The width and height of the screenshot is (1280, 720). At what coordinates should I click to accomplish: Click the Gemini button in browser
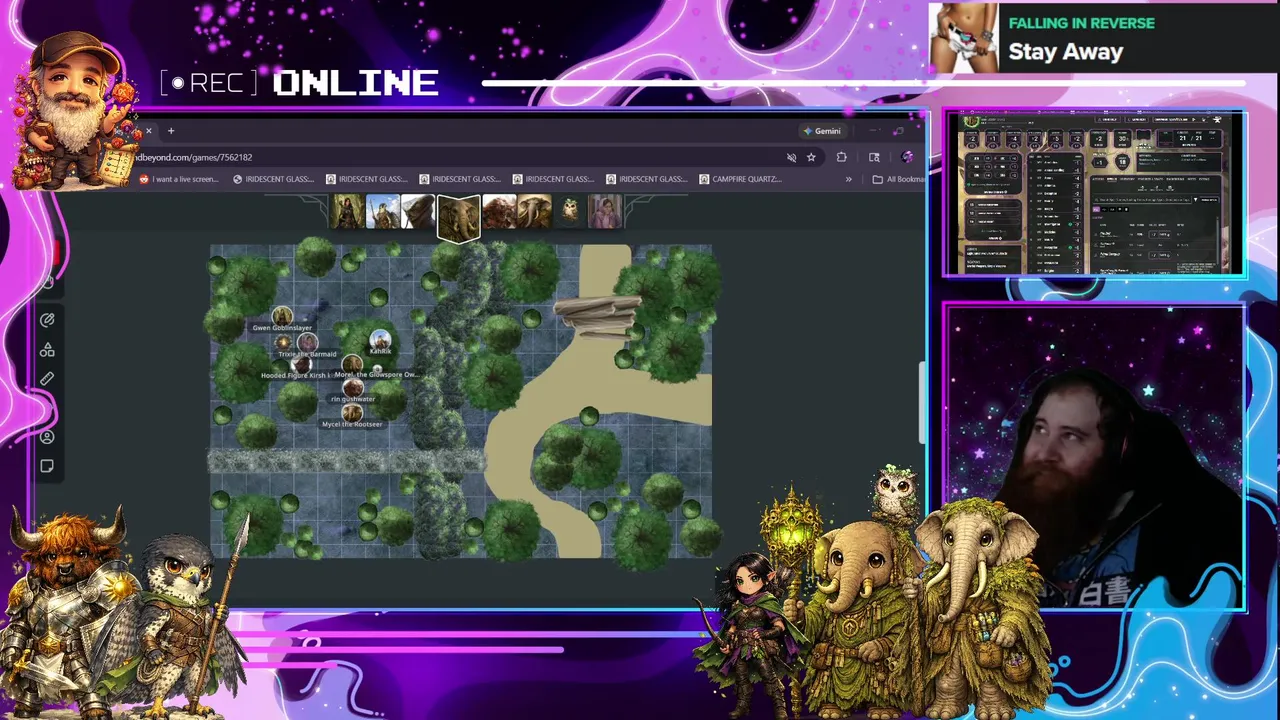click(822, 131)
